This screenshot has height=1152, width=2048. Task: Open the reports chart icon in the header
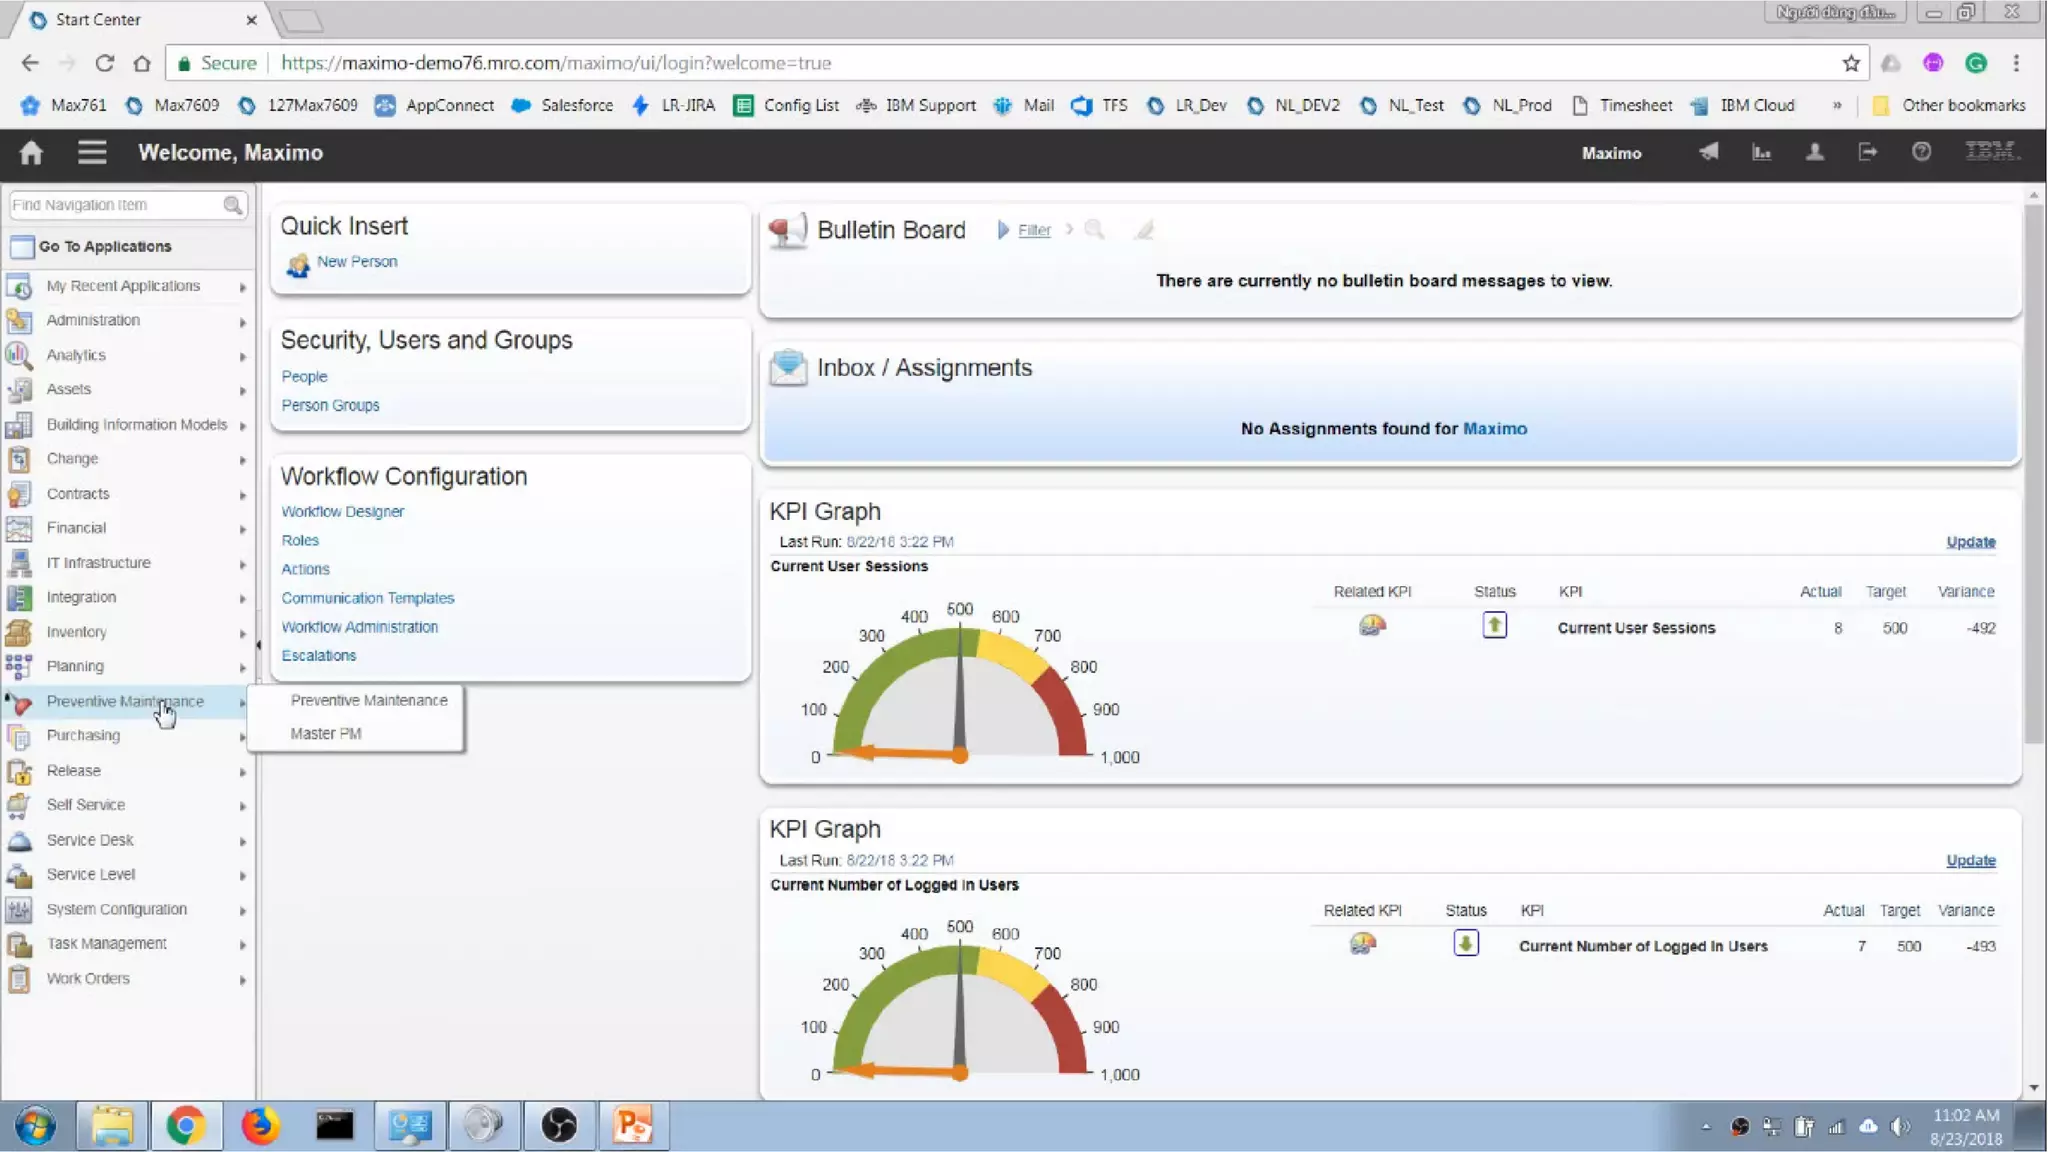point(1761,152)
